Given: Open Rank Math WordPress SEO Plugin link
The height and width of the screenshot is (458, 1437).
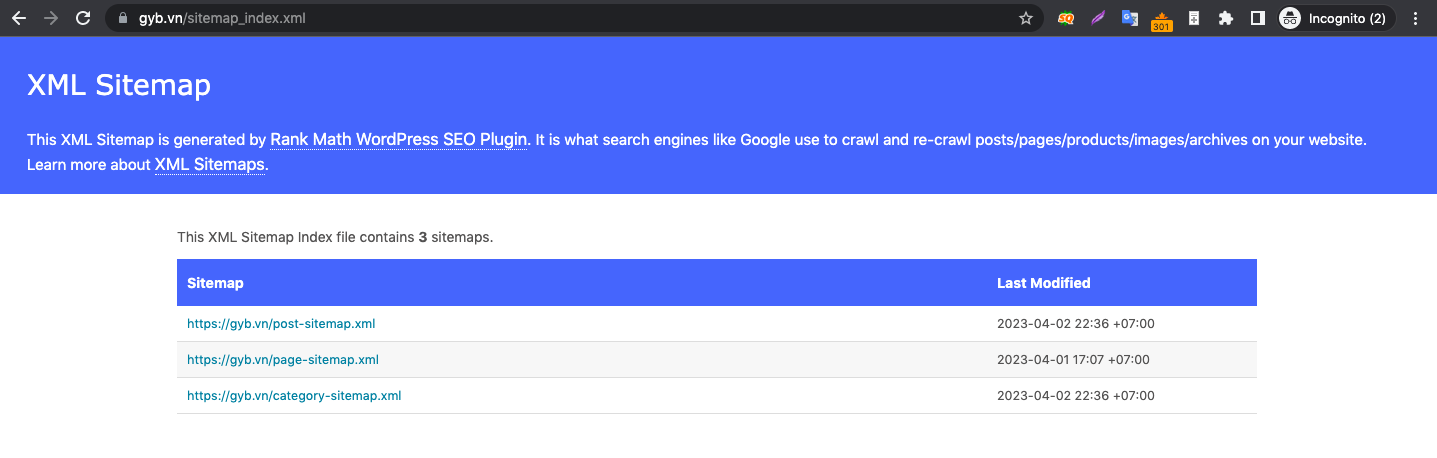Looking at the screenshot, I should point(399,140).
